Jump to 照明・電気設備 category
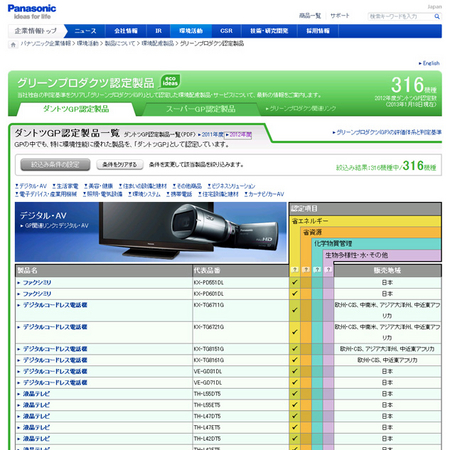450x450 pixels. pyautogui.click(x=103, y=194)
